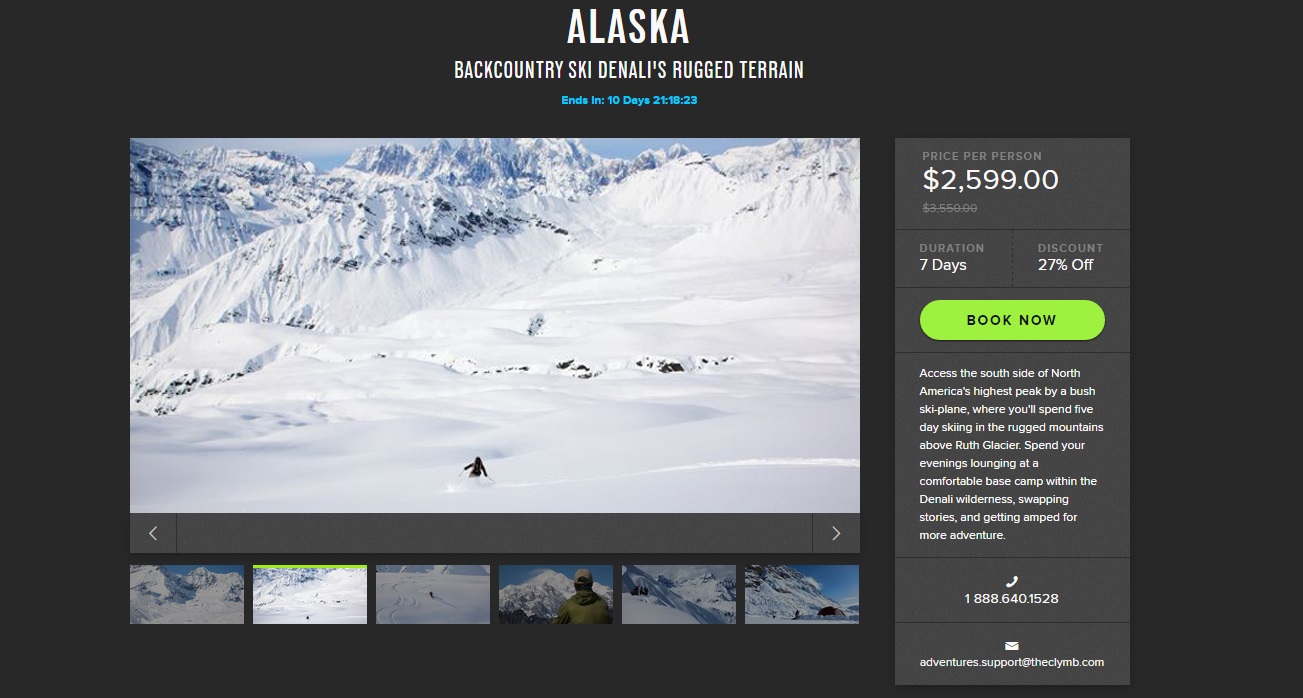
Task: Select the first mountain ridge thumbnail
Action: 187,595
